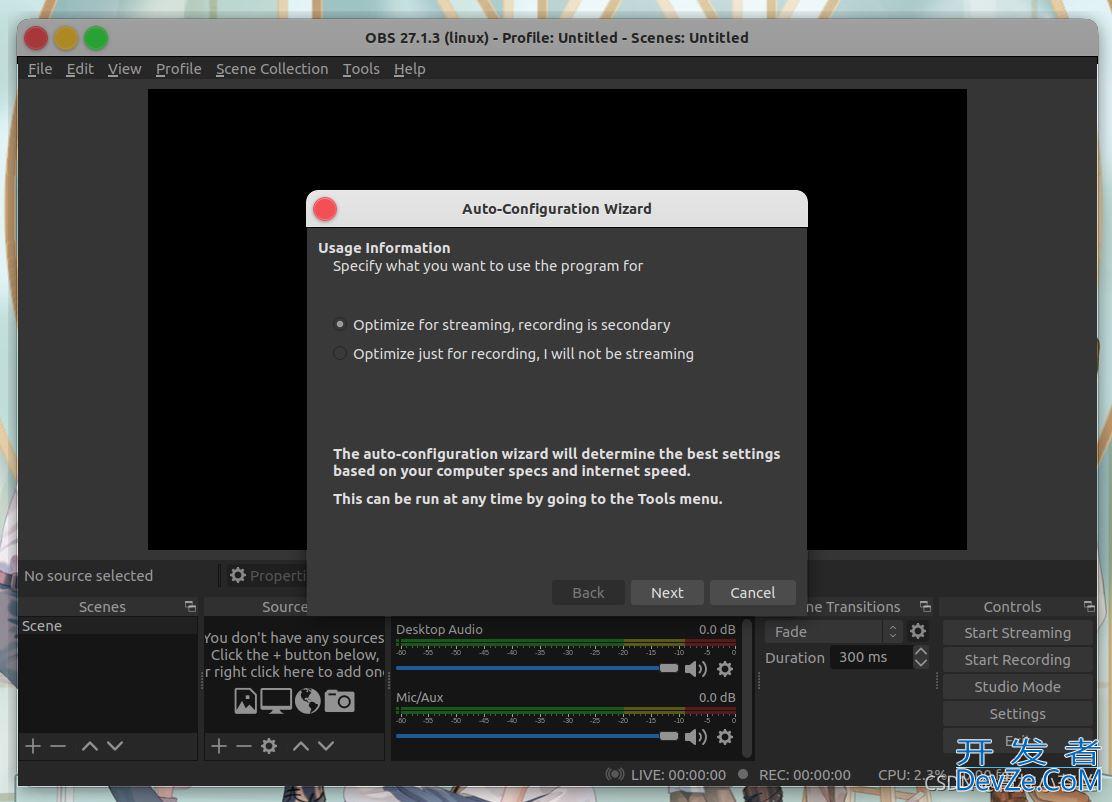The width and height of the screenshot is (1112, 802).
Task: Open the Profile menu
Action: pyautogui.click(x=178, y=69)
